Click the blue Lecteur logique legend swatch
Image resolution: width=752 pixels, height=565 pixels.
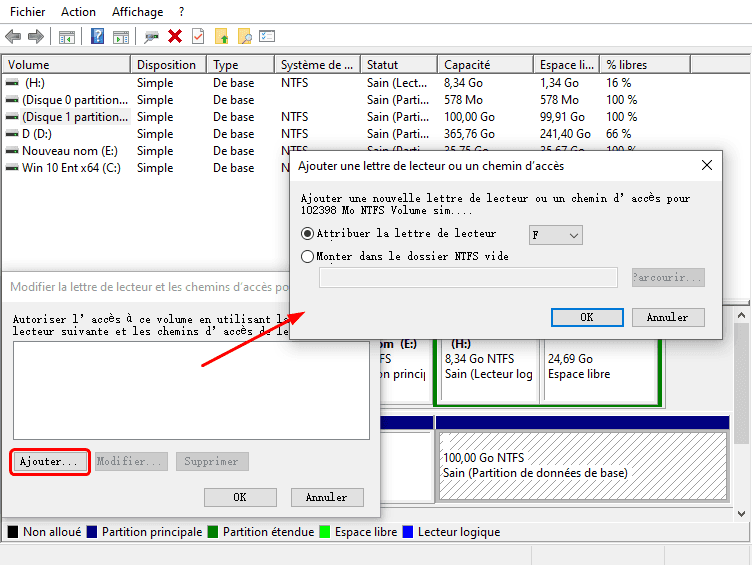tap(408, 532)
